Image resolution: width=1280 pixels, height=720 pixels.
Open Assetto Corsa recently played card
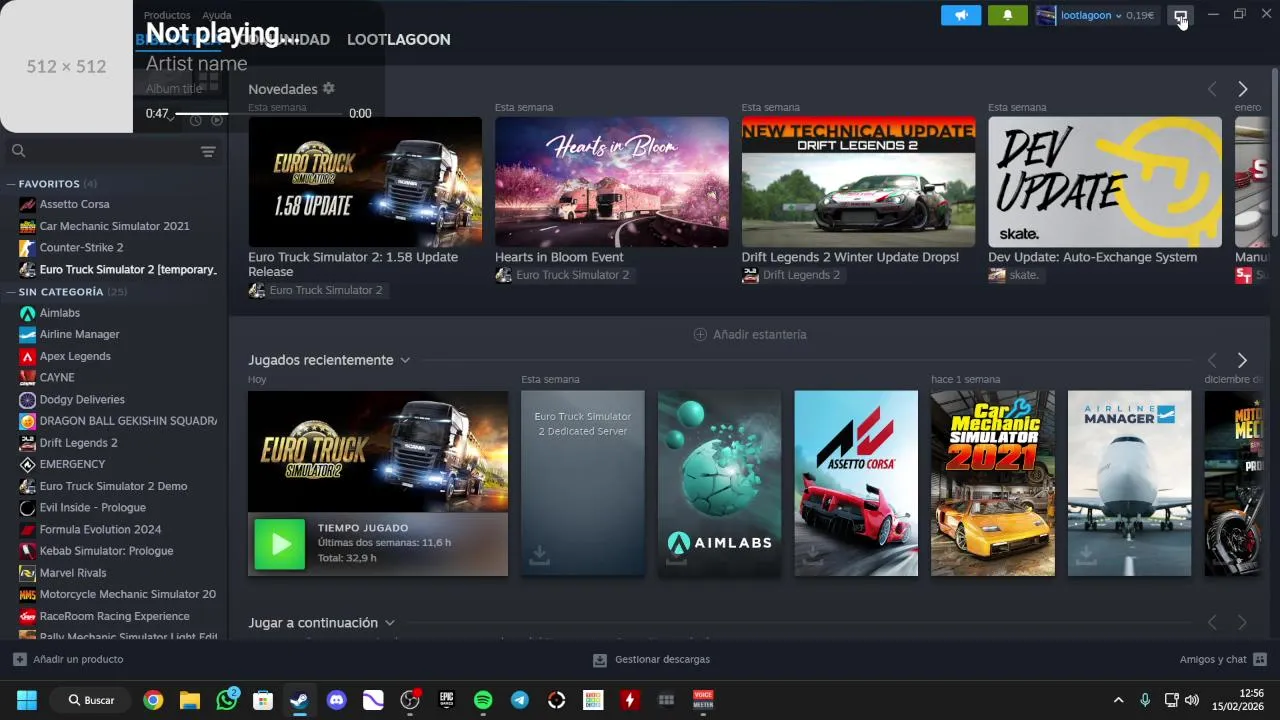click(x=856, y=483)
